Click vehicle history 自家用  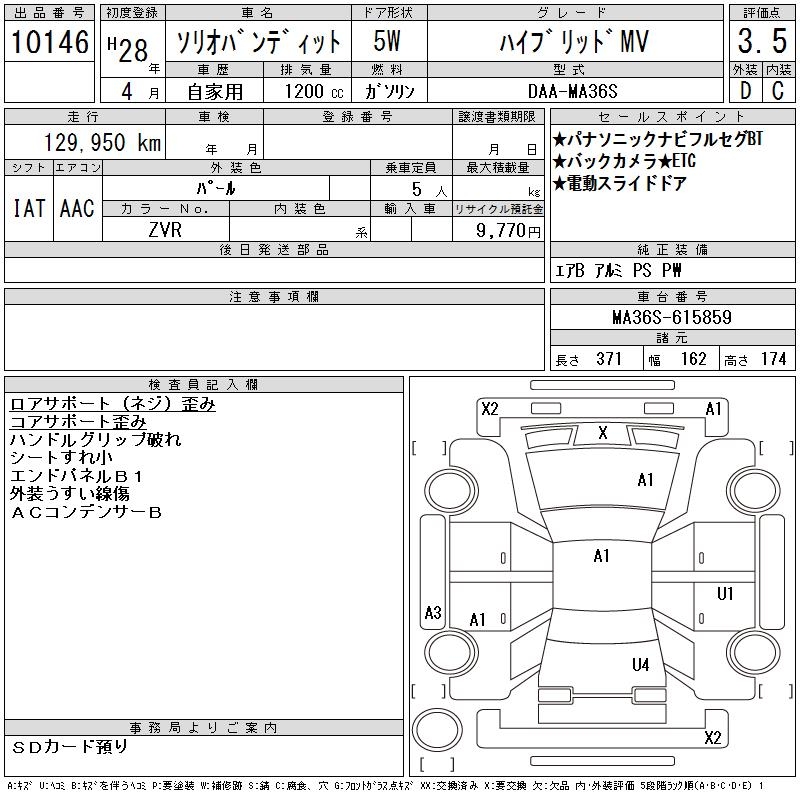coord(215,92)
